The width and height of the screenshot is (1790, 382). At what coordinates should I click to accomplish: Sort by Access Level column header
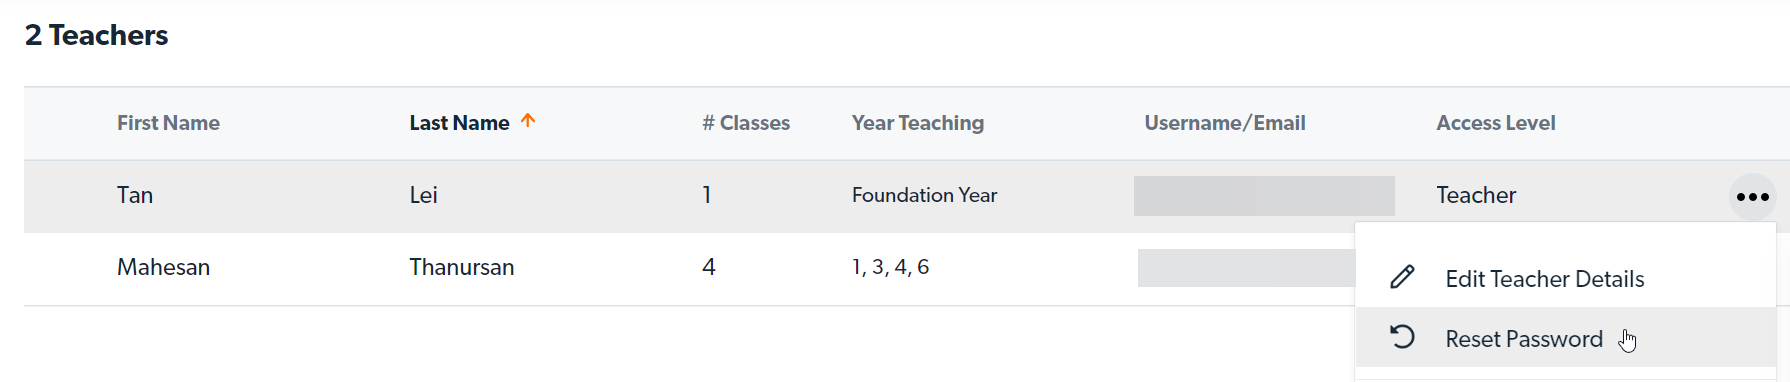[x=1496, y=123]
